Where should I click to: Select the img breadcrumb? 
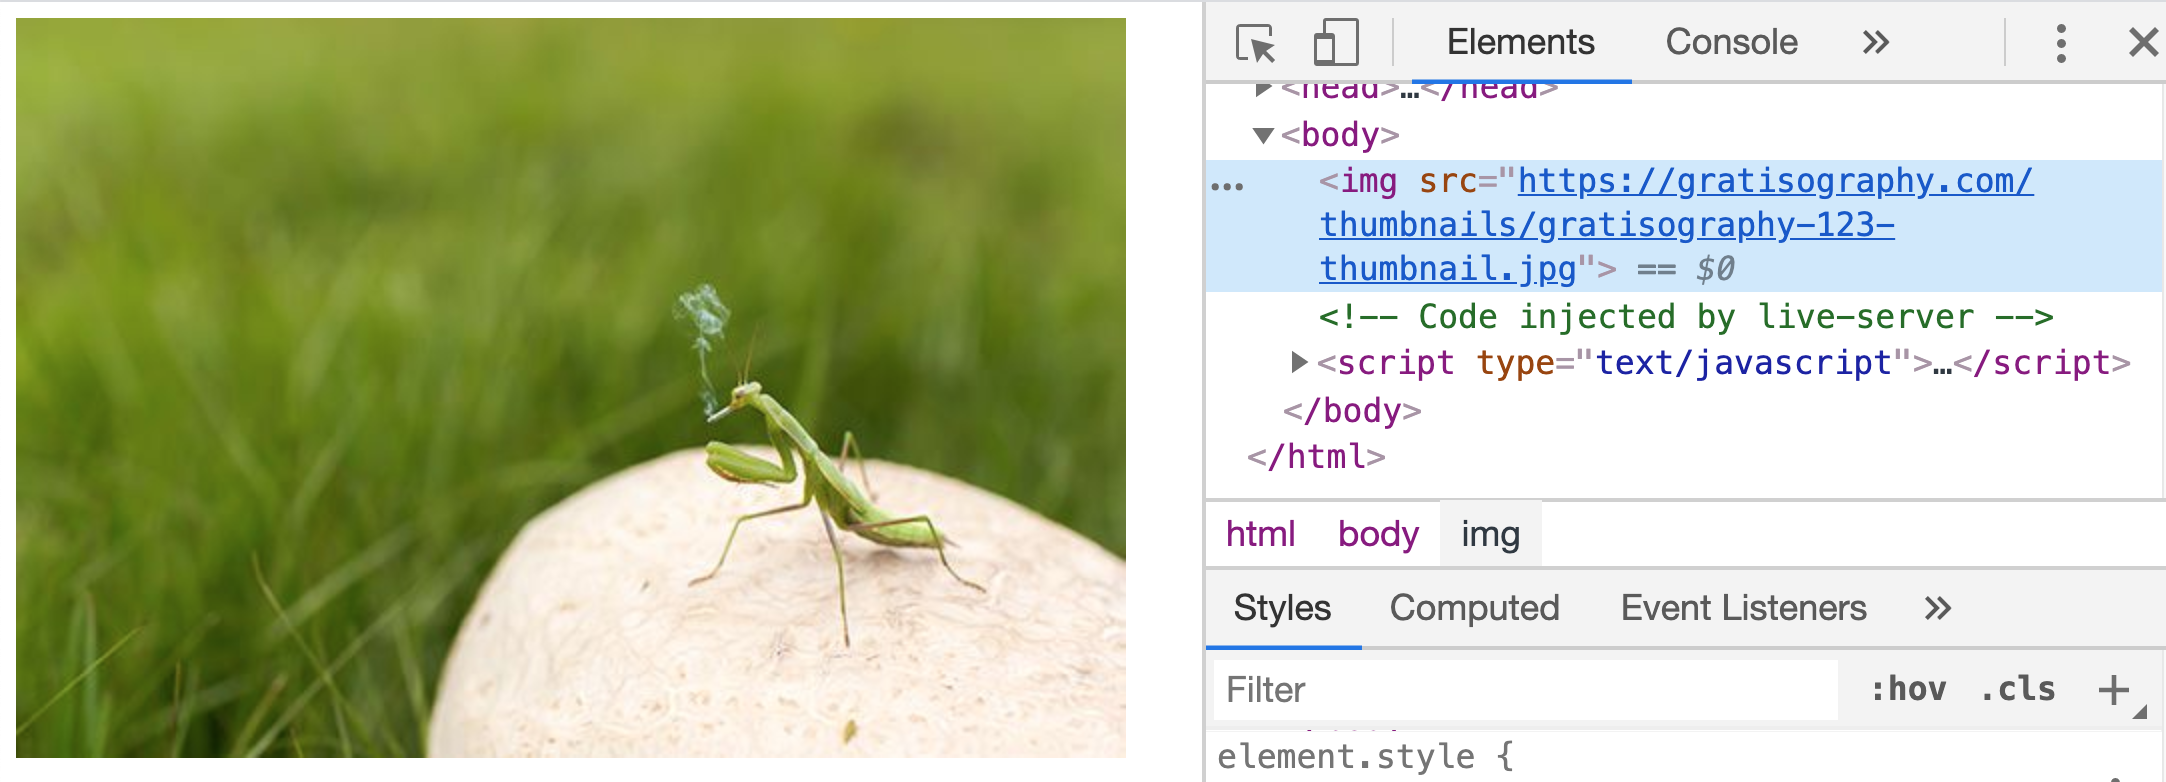[1490, 534]
